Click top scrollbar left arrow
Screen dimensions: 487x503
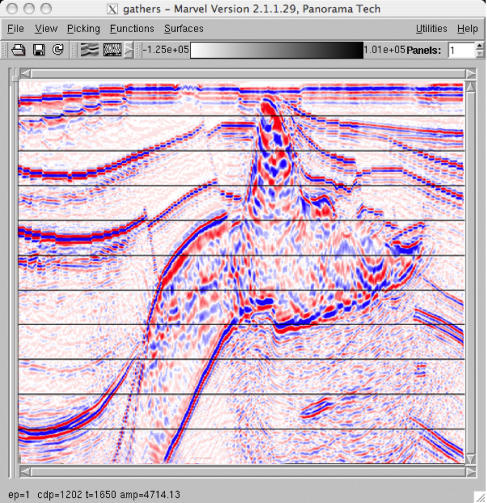point(25,74)
